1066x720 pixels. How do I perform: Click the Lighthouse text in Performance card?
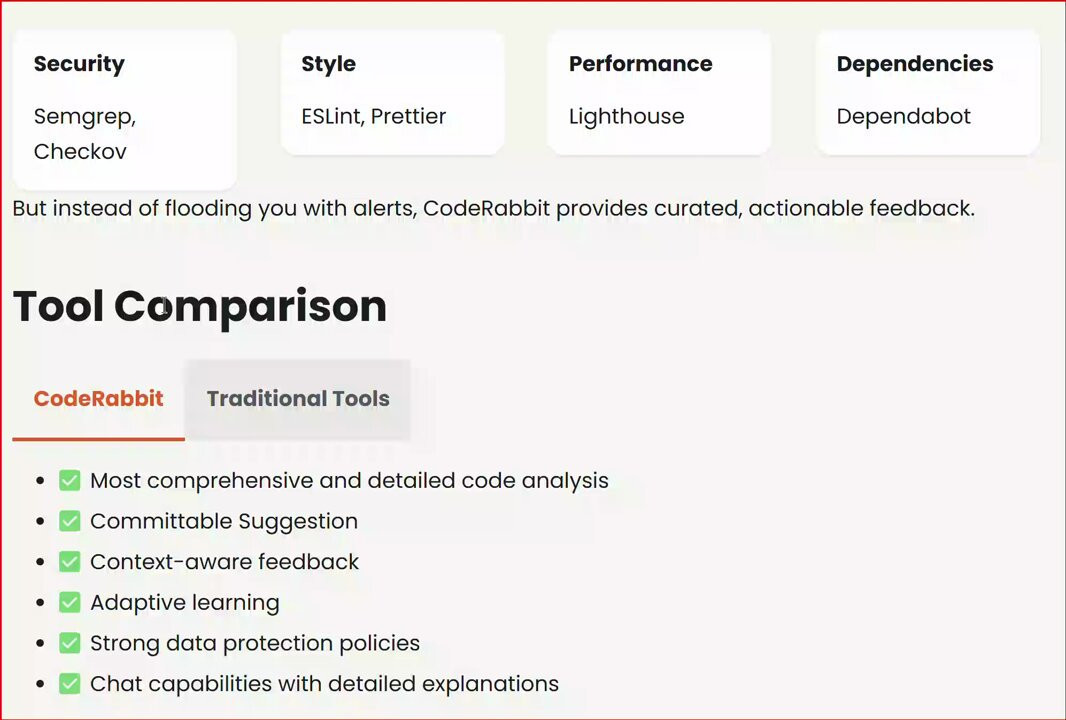coord(626,116)
